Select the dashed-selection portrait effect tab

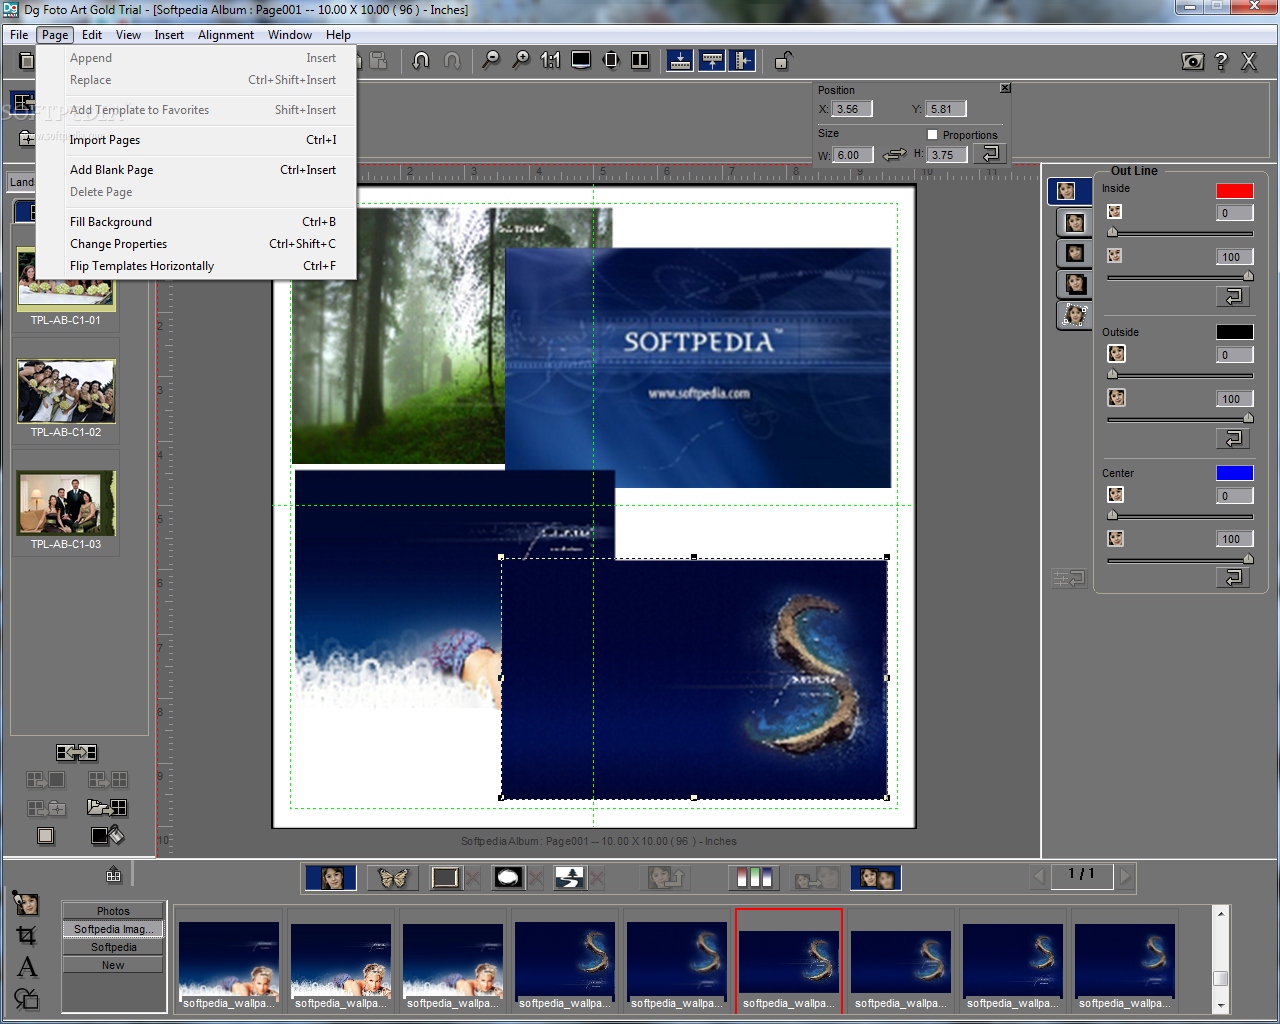point(1075,315)
